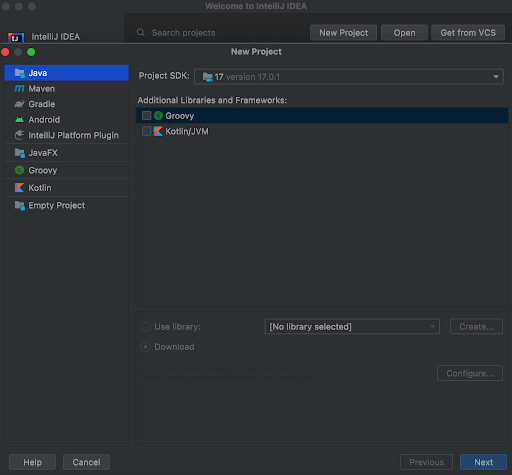512x475 pixels.
Task: Select the Download radio button
Action: tap(146, 347)
